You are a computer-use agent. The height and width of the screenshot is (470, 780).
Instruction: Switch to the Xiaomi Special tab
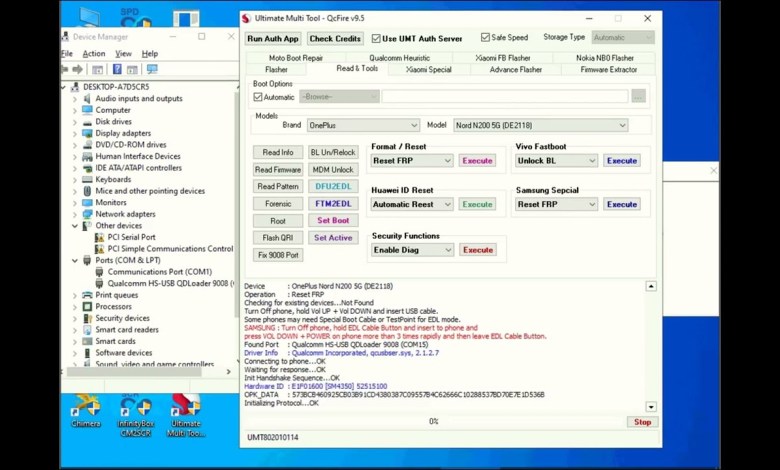(428, 70)
